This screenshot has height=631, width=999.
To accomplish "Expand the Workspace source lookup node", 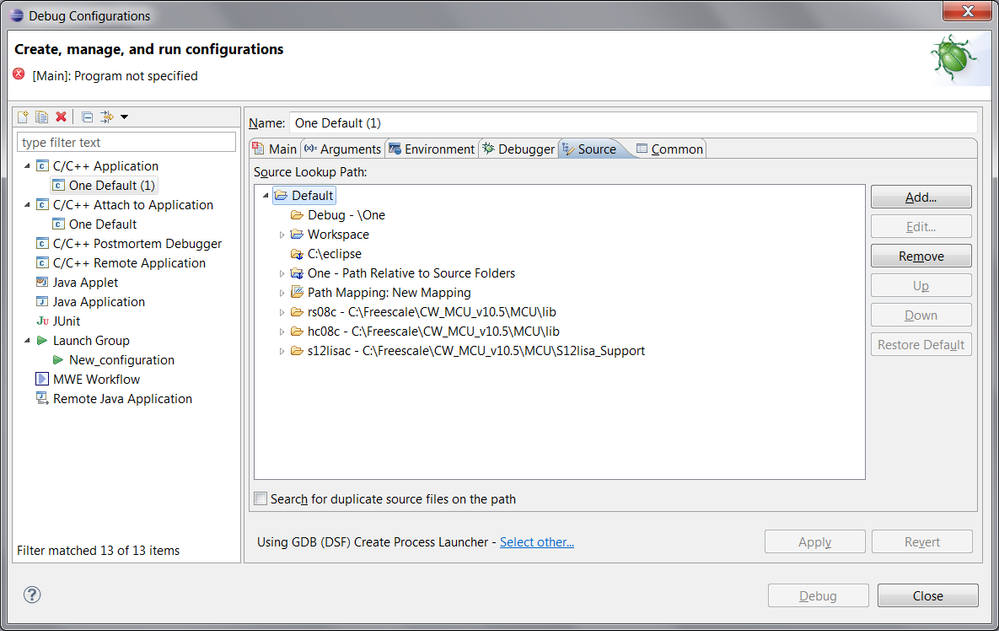I will pyautogui.click(x=282, y=234).
